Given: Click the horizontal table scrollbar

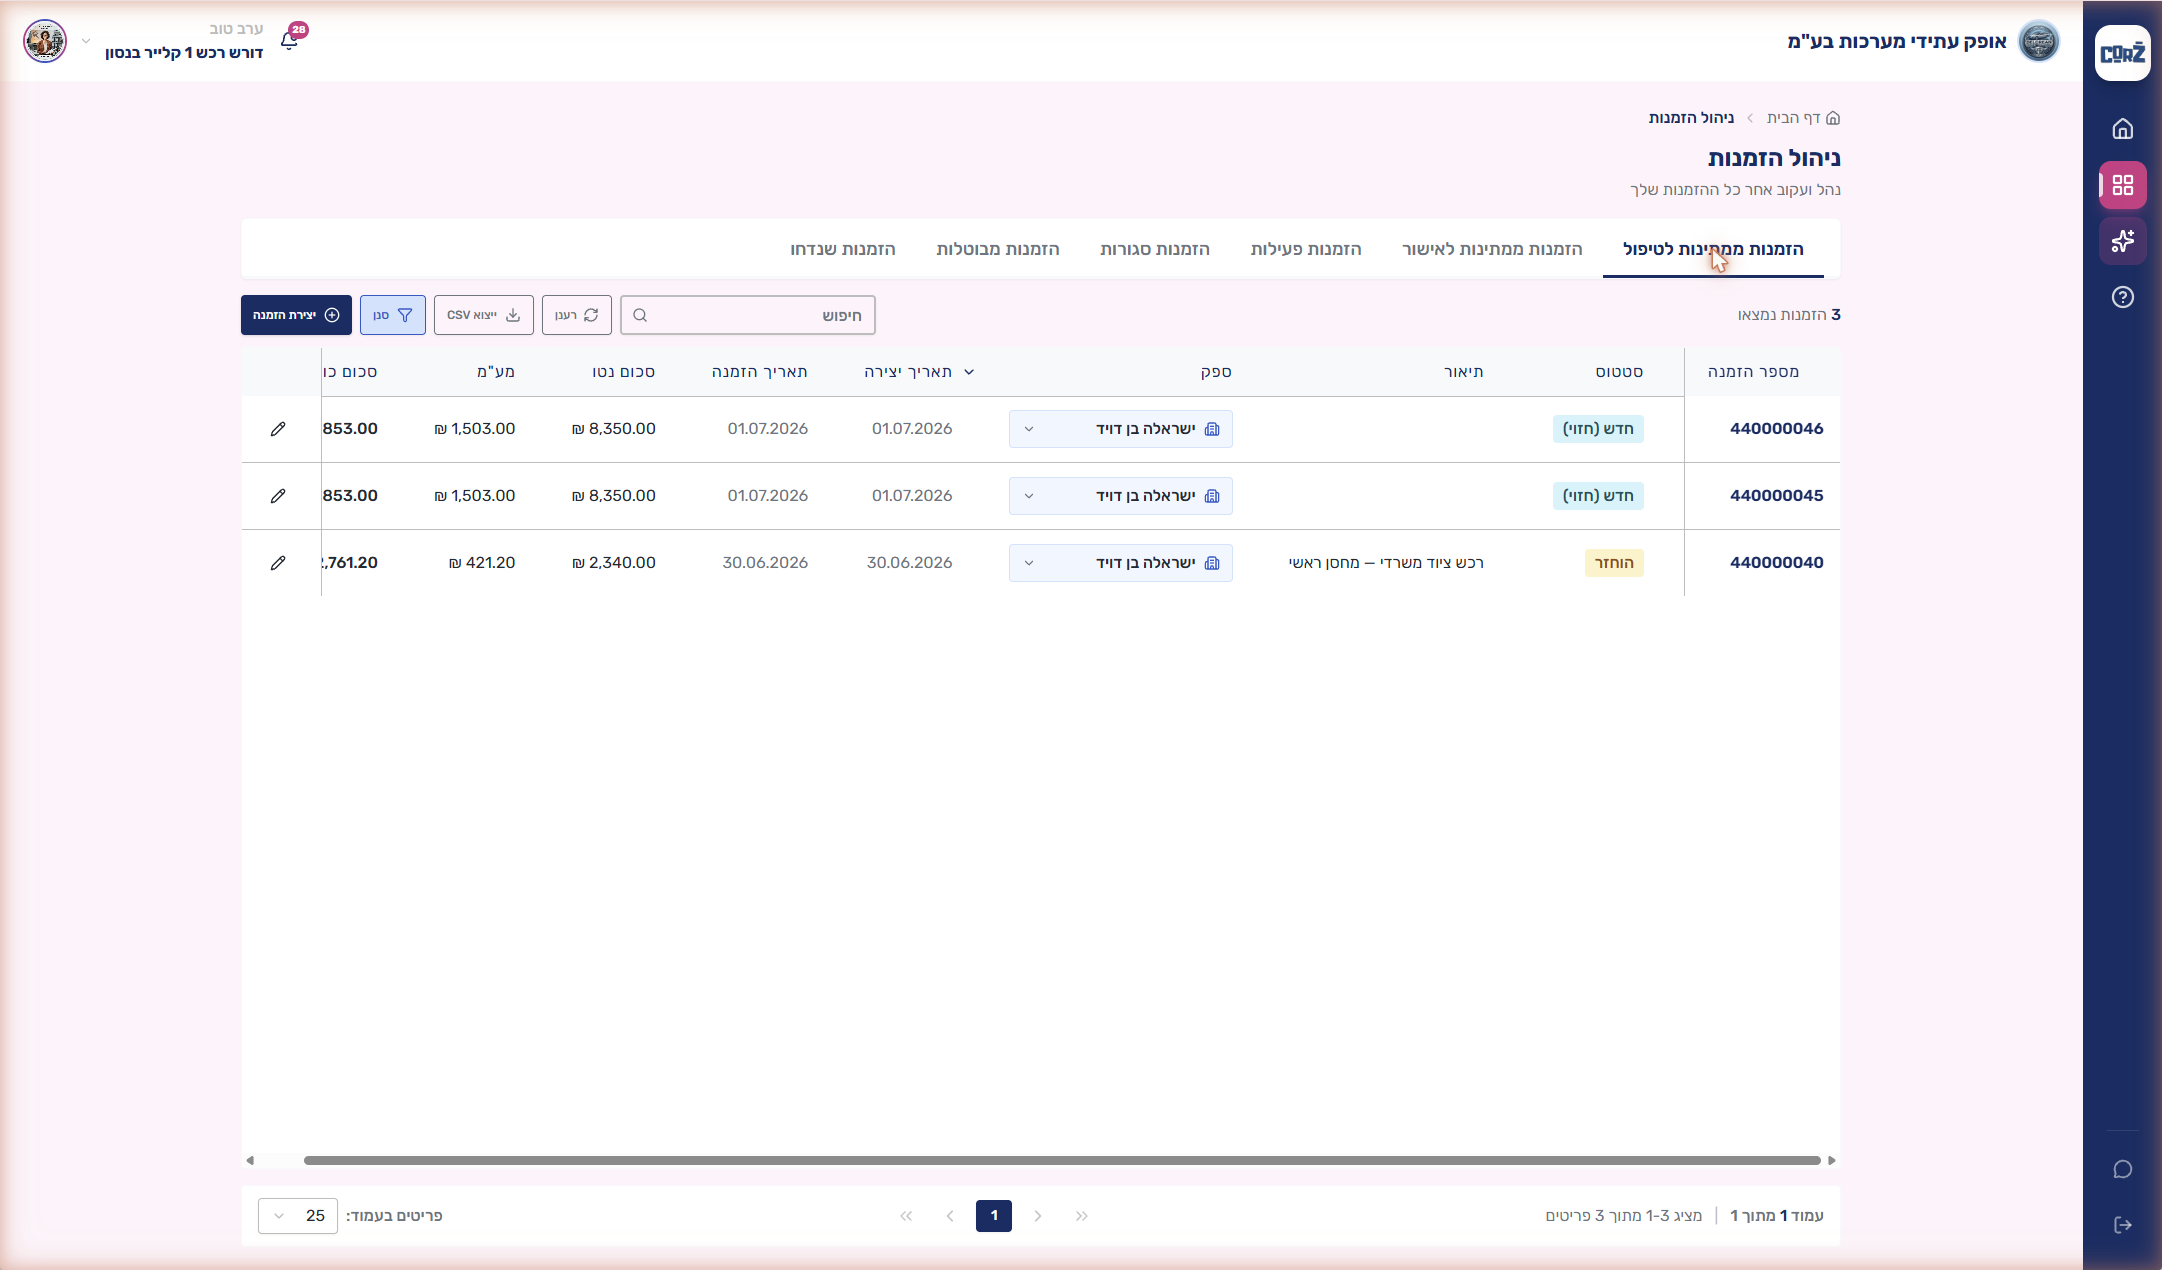Looking at the screenshot, I should point(1062,1161).
